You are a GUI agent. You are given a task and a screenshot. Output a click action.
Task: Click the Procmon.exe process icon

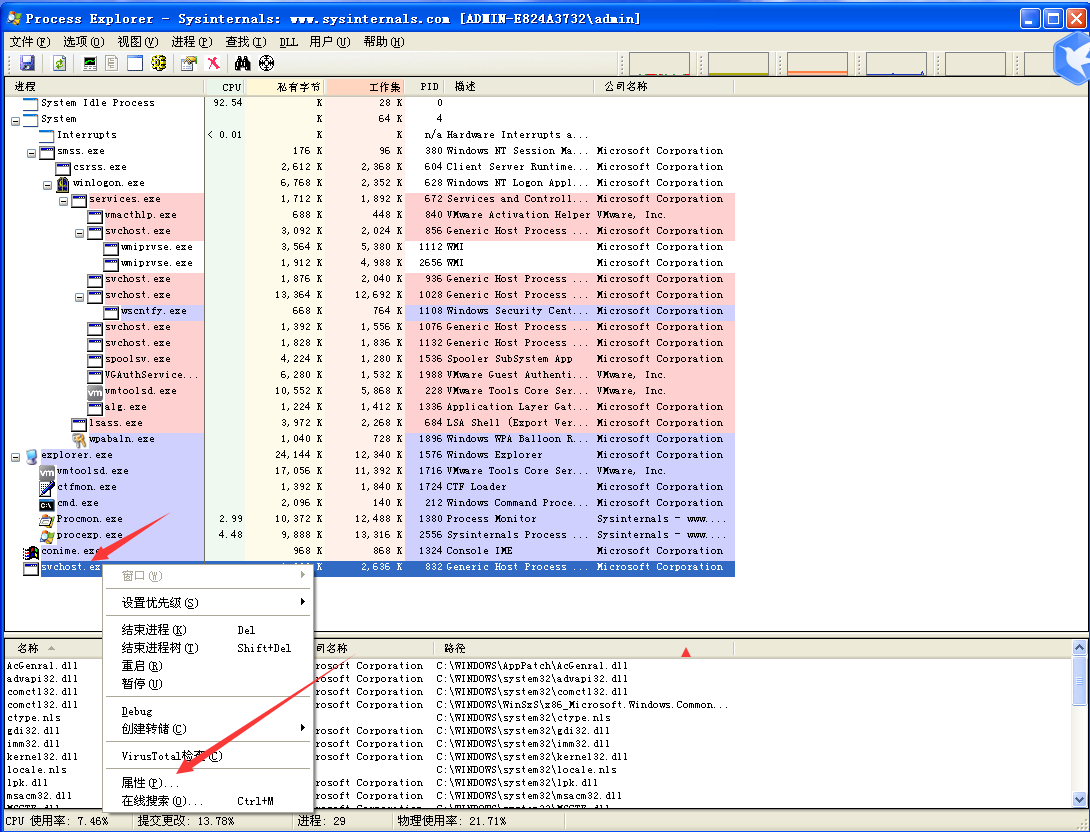click(x=47, y=519)
